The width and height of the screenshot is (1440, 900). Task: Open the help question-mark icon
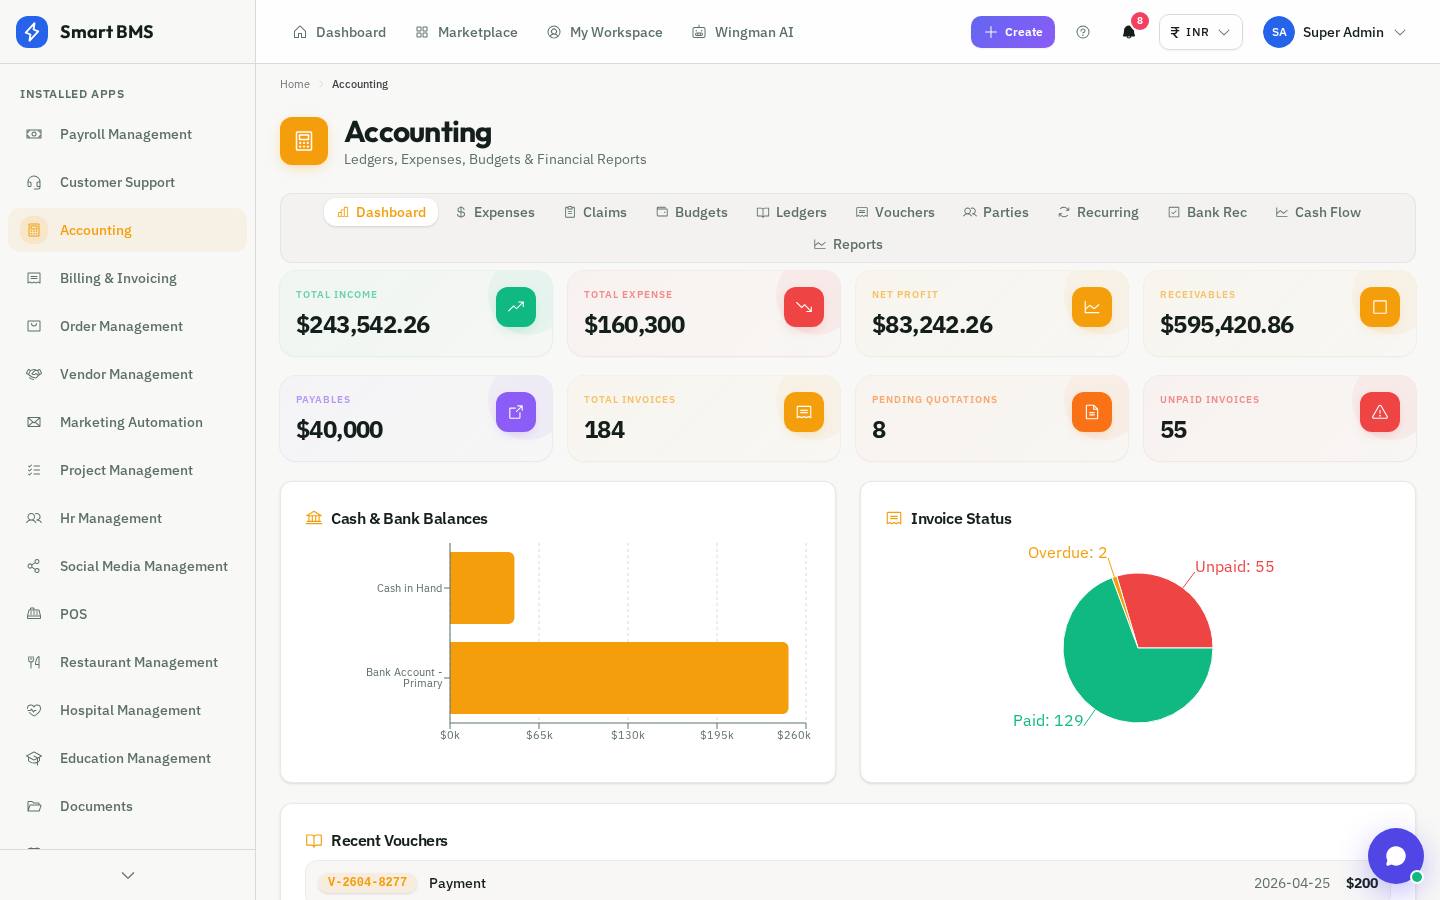tap(1083, 32)
